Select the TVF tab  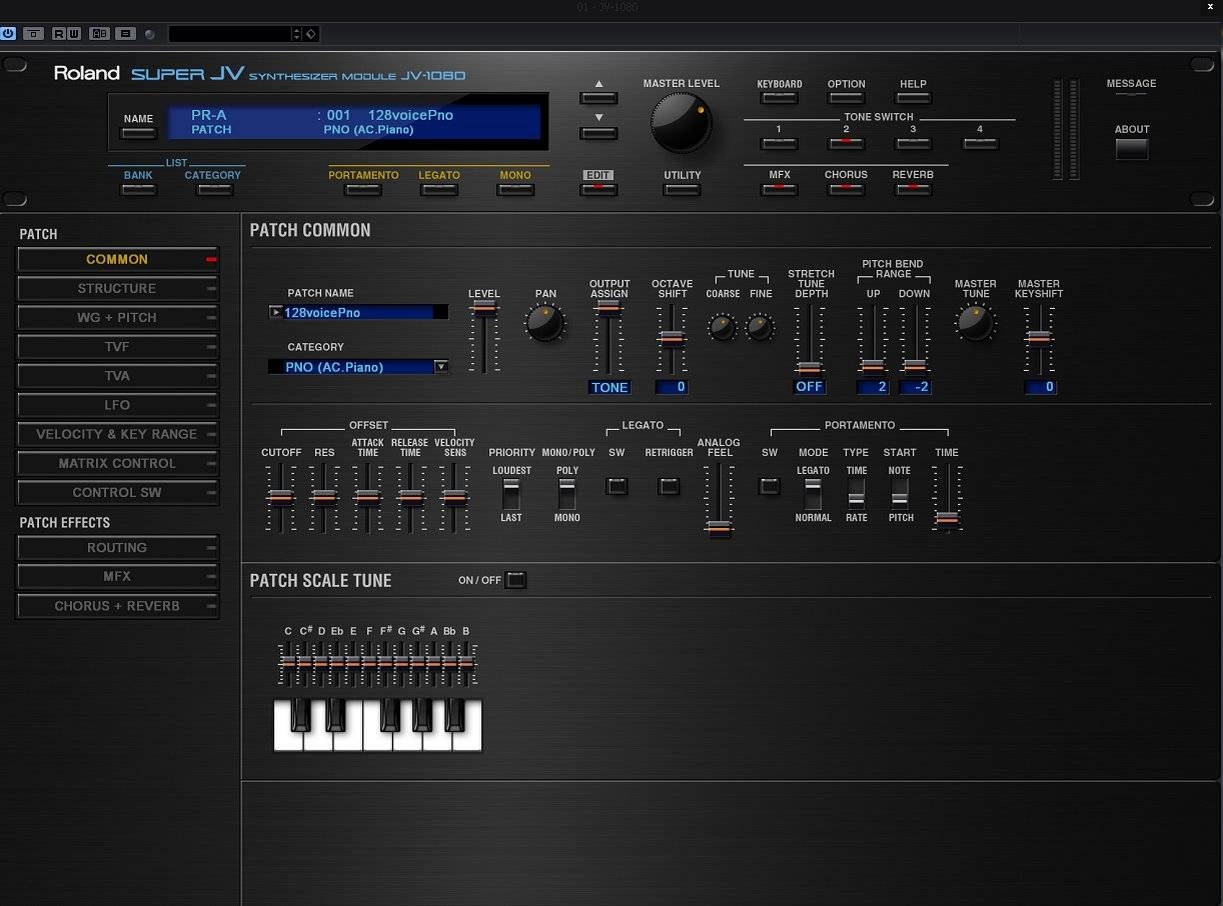[118, 346]
